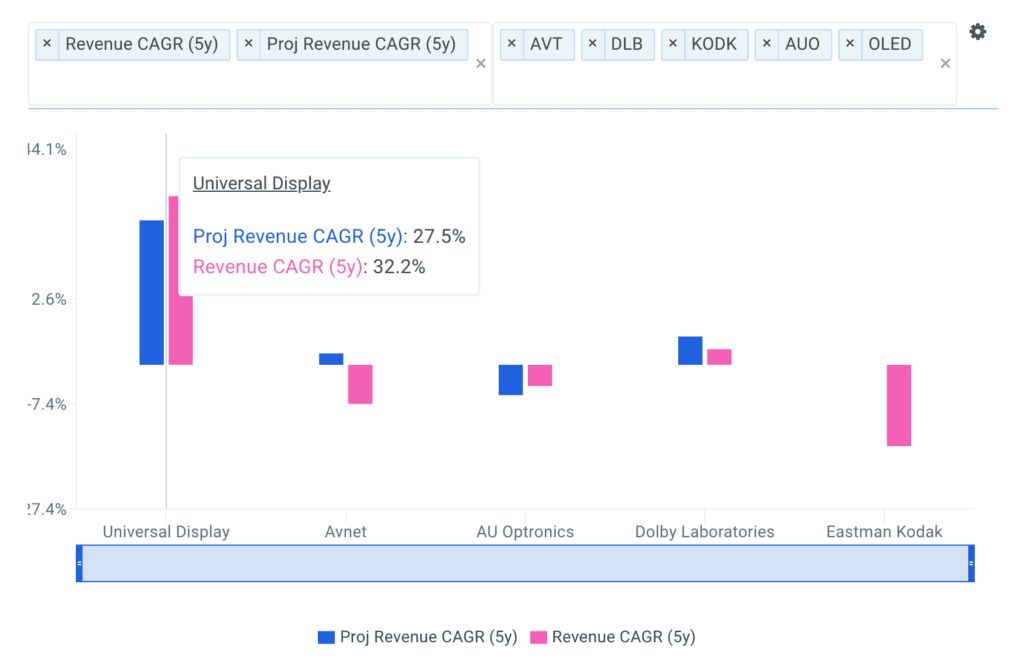Click the left handle of range slider
Screen dimensions: 1024x669
[x=79, y=563]
